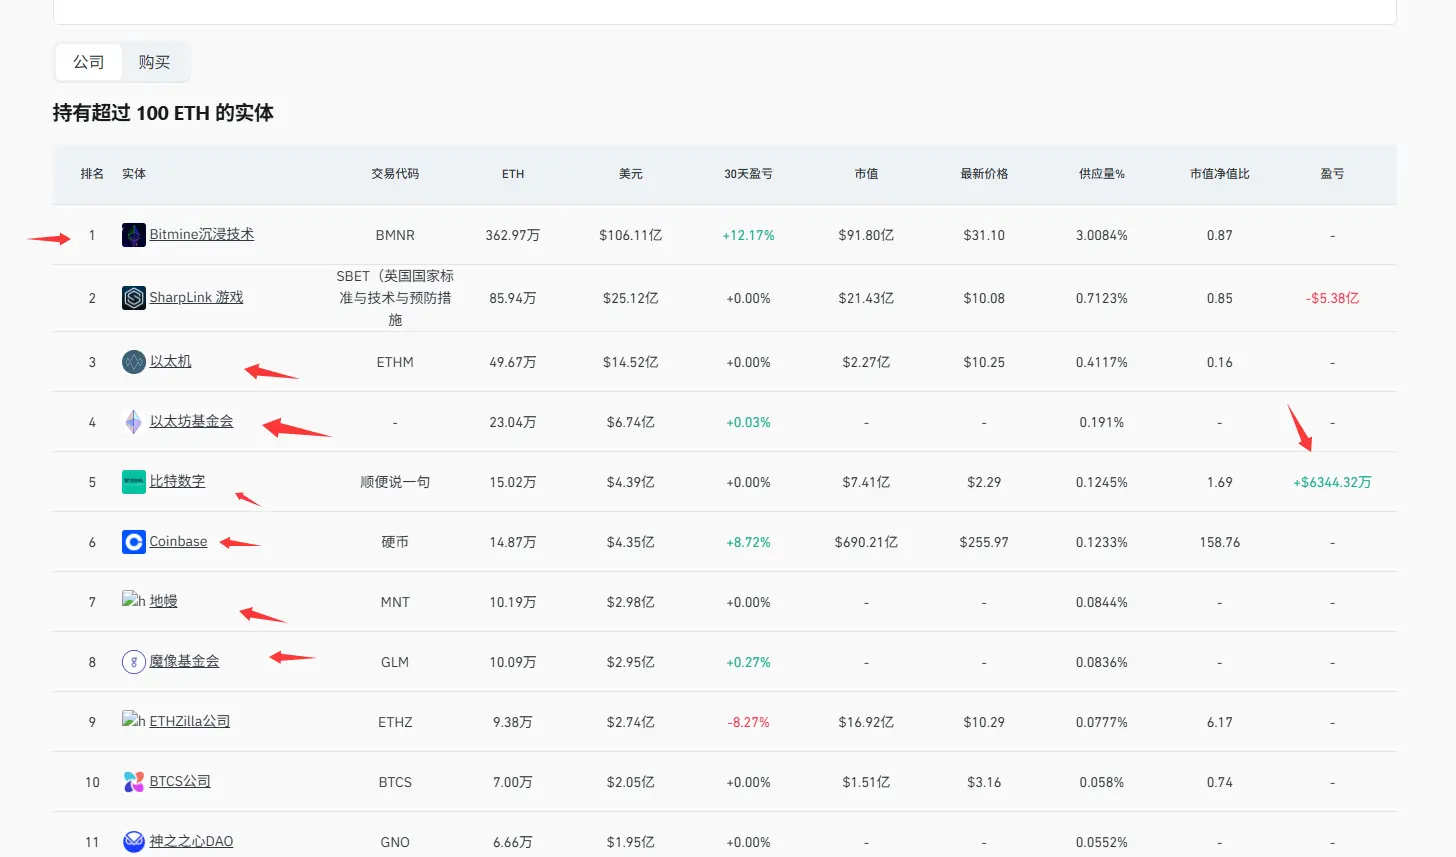Click the MNT ticker cell
This screenshot has height=857, width=1456.
(395, 602)
